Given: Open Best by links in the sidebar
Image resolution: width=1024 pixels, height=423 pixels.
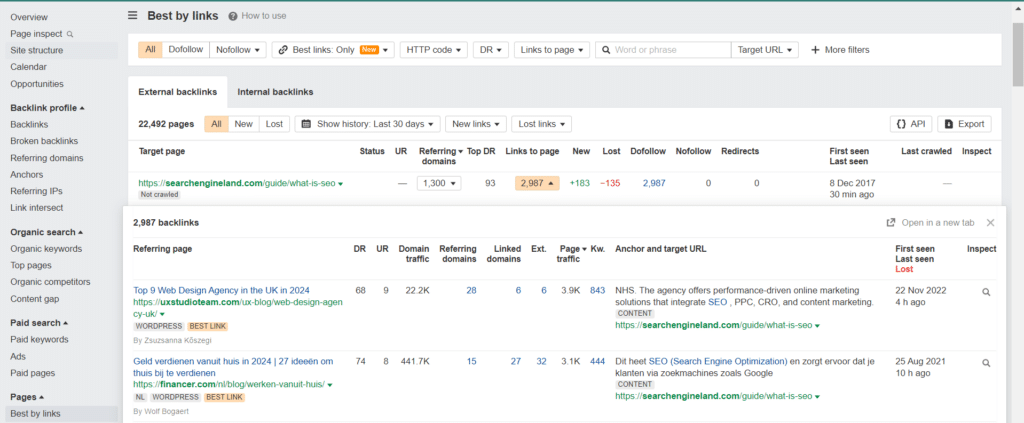Looking at the screenshot, I should [x=35, y=414].
